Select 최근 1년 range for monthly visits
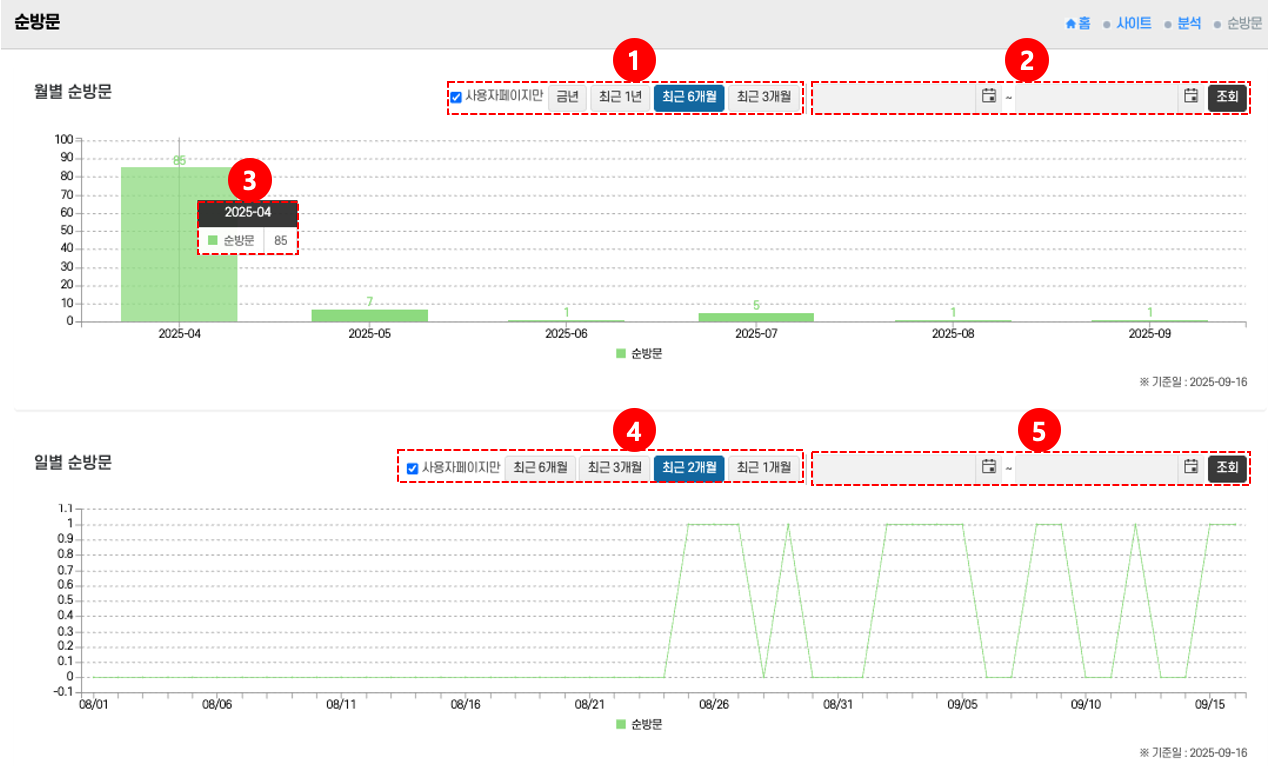1270x766 pixels. (x=620, y=97)
